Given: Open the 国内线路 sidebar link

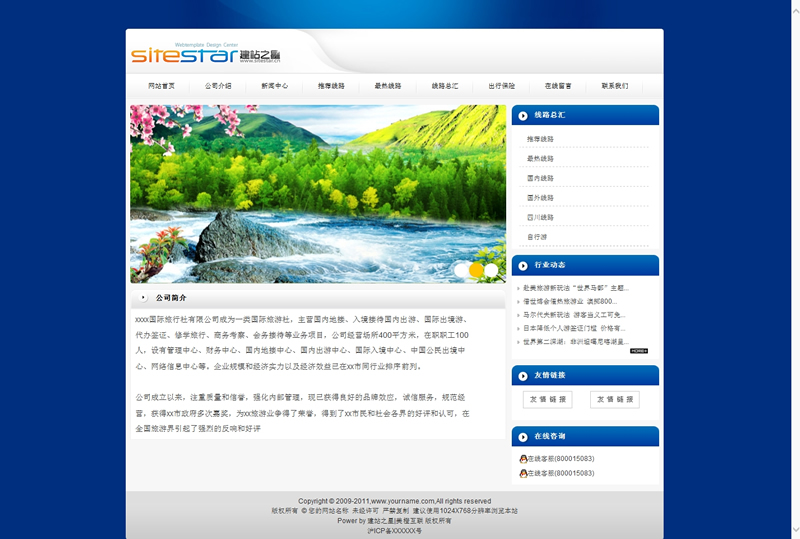Looking at the screenshot, I should point(540,178).
